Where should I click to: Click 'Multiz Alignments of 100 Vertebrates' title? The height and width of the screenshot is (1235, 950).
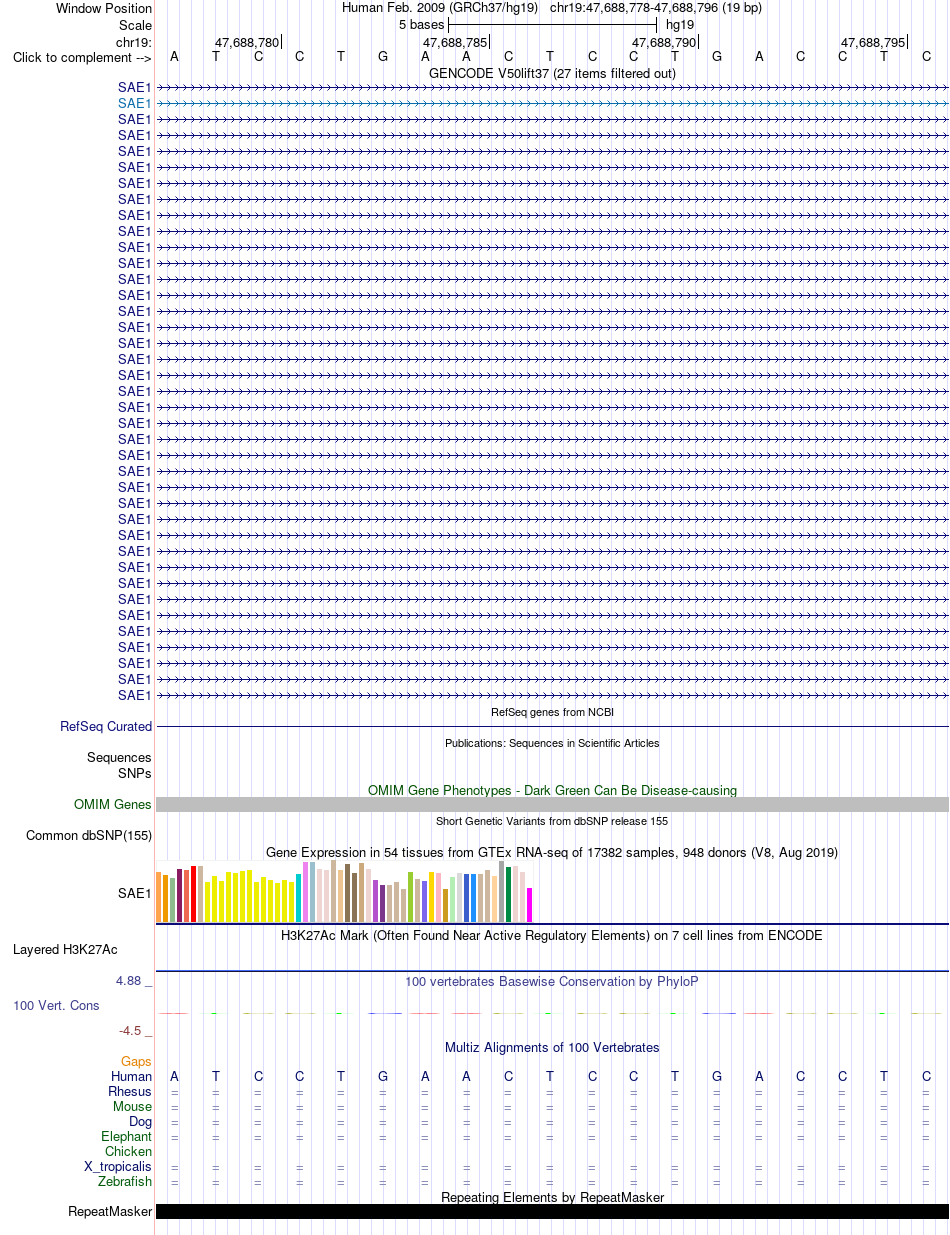[x=552, y=1048]
